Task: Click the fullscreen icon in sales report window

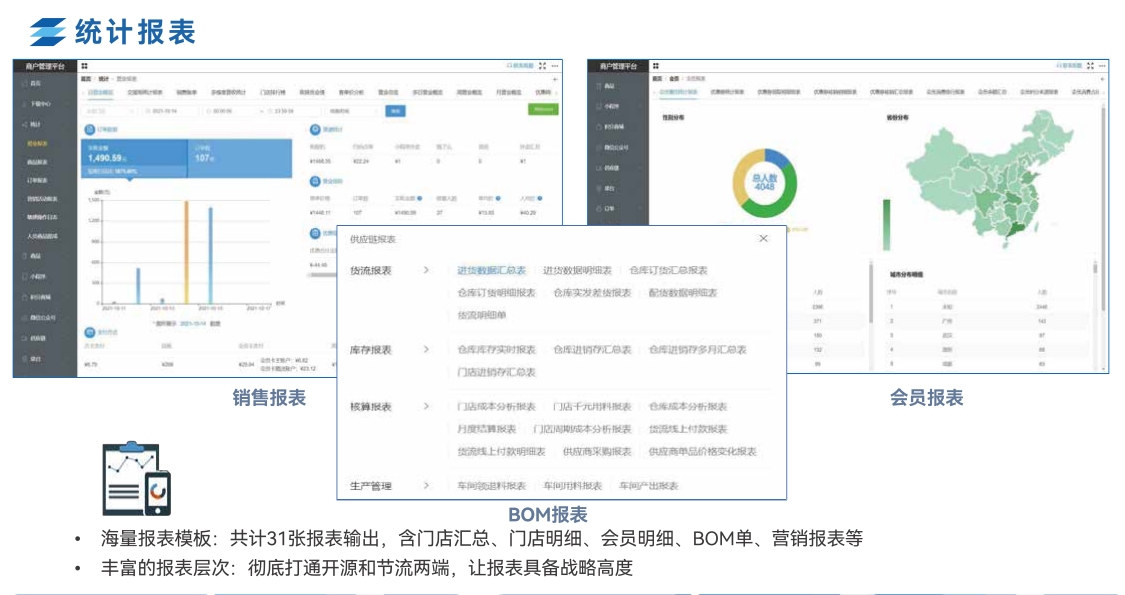Action: point(542,66)
